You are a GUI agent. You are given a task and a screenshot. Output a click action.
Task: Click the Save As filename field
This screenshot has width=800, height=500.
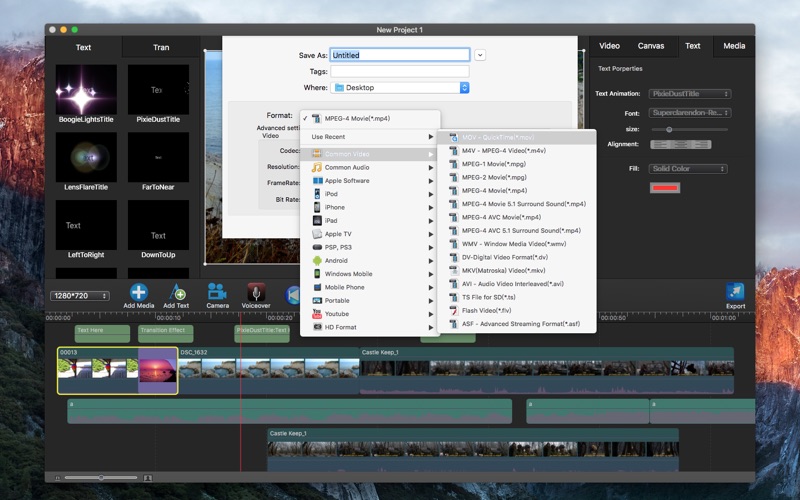[399, 55]
